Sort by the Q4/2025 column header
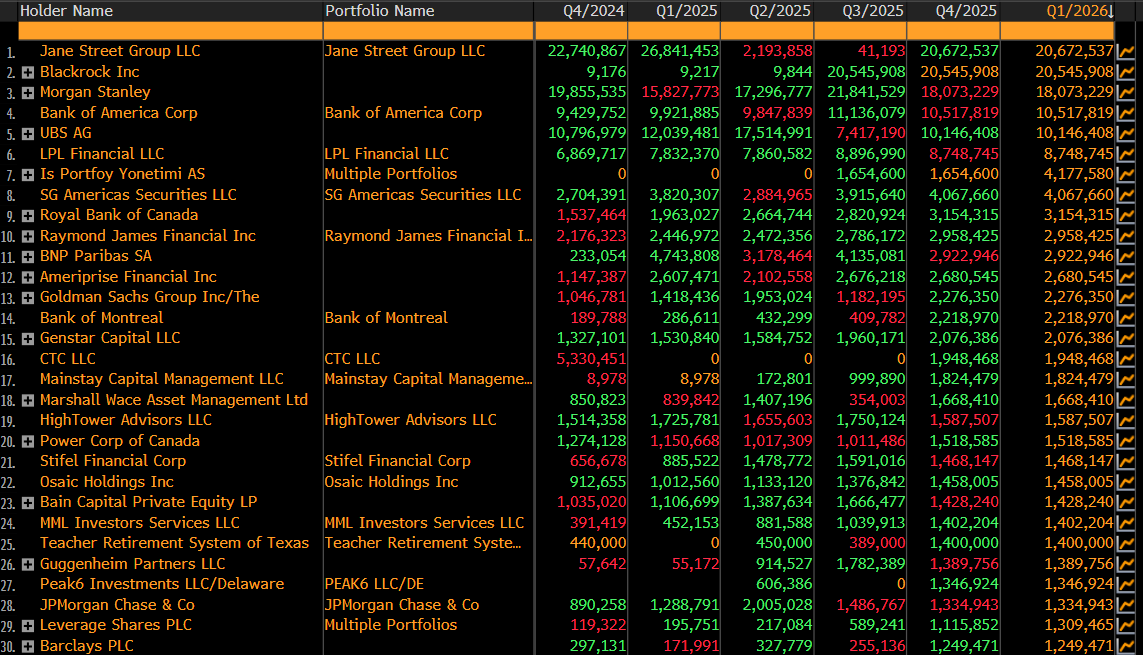 click(x=954, y=11)
